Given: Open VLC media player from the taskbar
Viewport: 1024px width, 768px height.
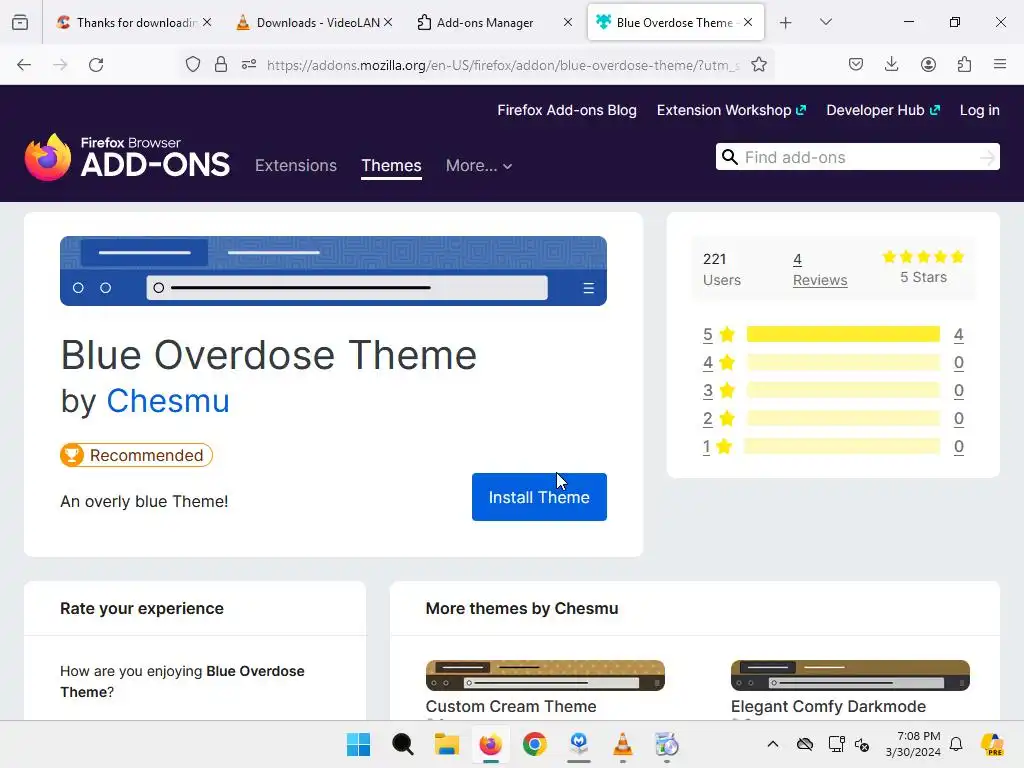Looking at the screenshot, I should coord(622,744).
